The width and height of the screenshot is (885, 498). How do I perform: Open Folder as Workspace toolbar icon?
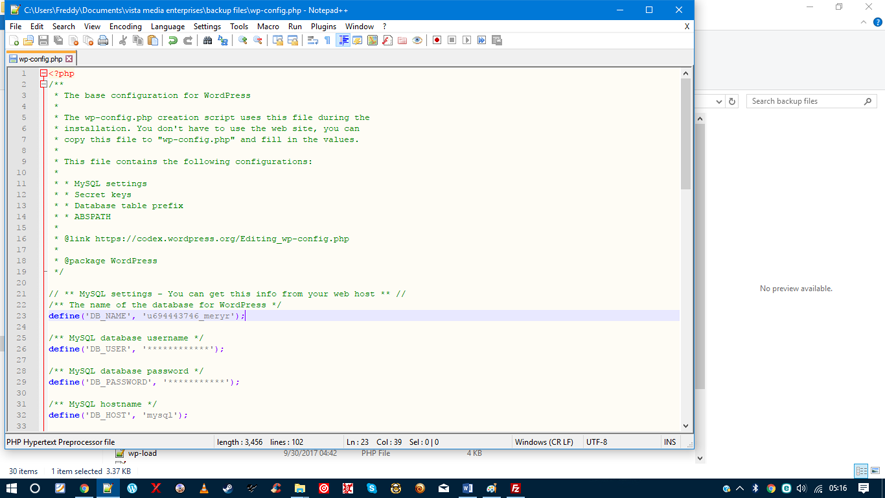click(402, 40)
